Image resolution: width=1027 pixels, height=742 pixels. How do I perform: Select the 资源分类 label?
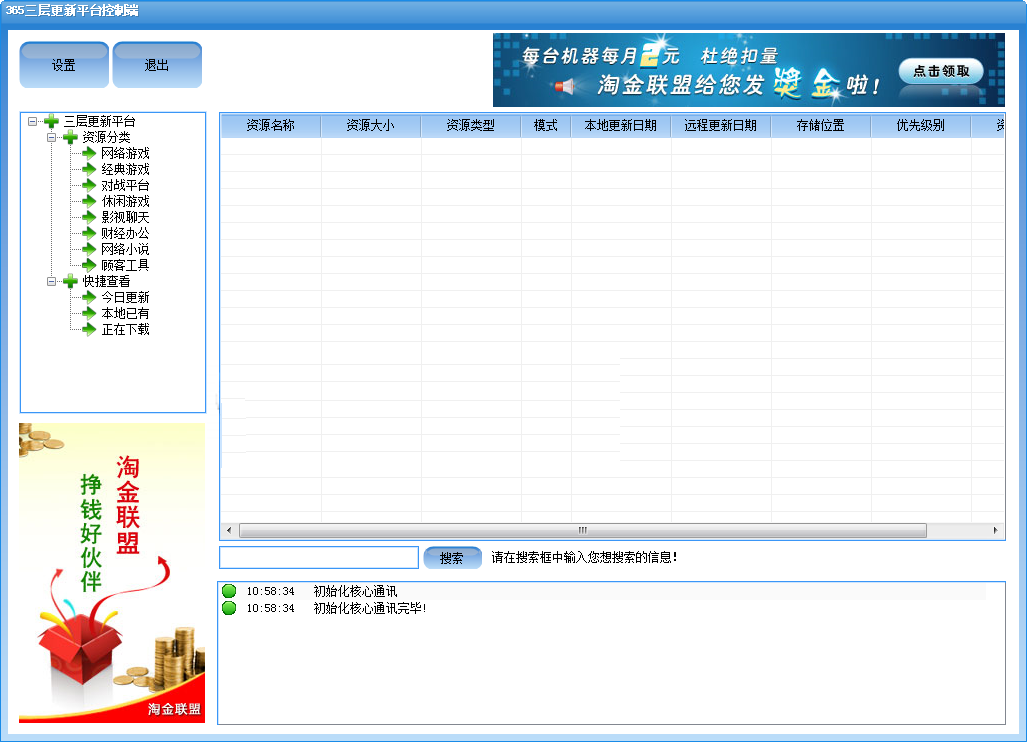coord(106,138)
